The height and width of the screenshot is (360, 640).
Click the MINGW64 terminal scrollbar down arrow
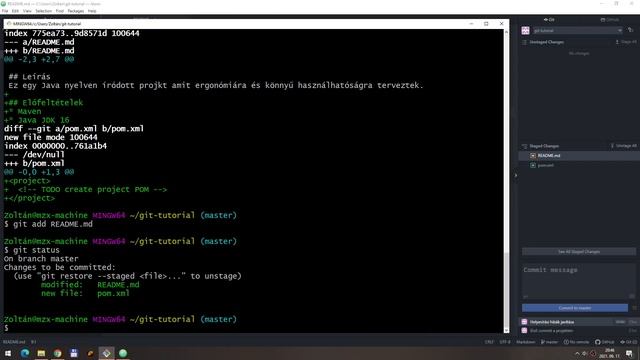(x=506, y=330)
